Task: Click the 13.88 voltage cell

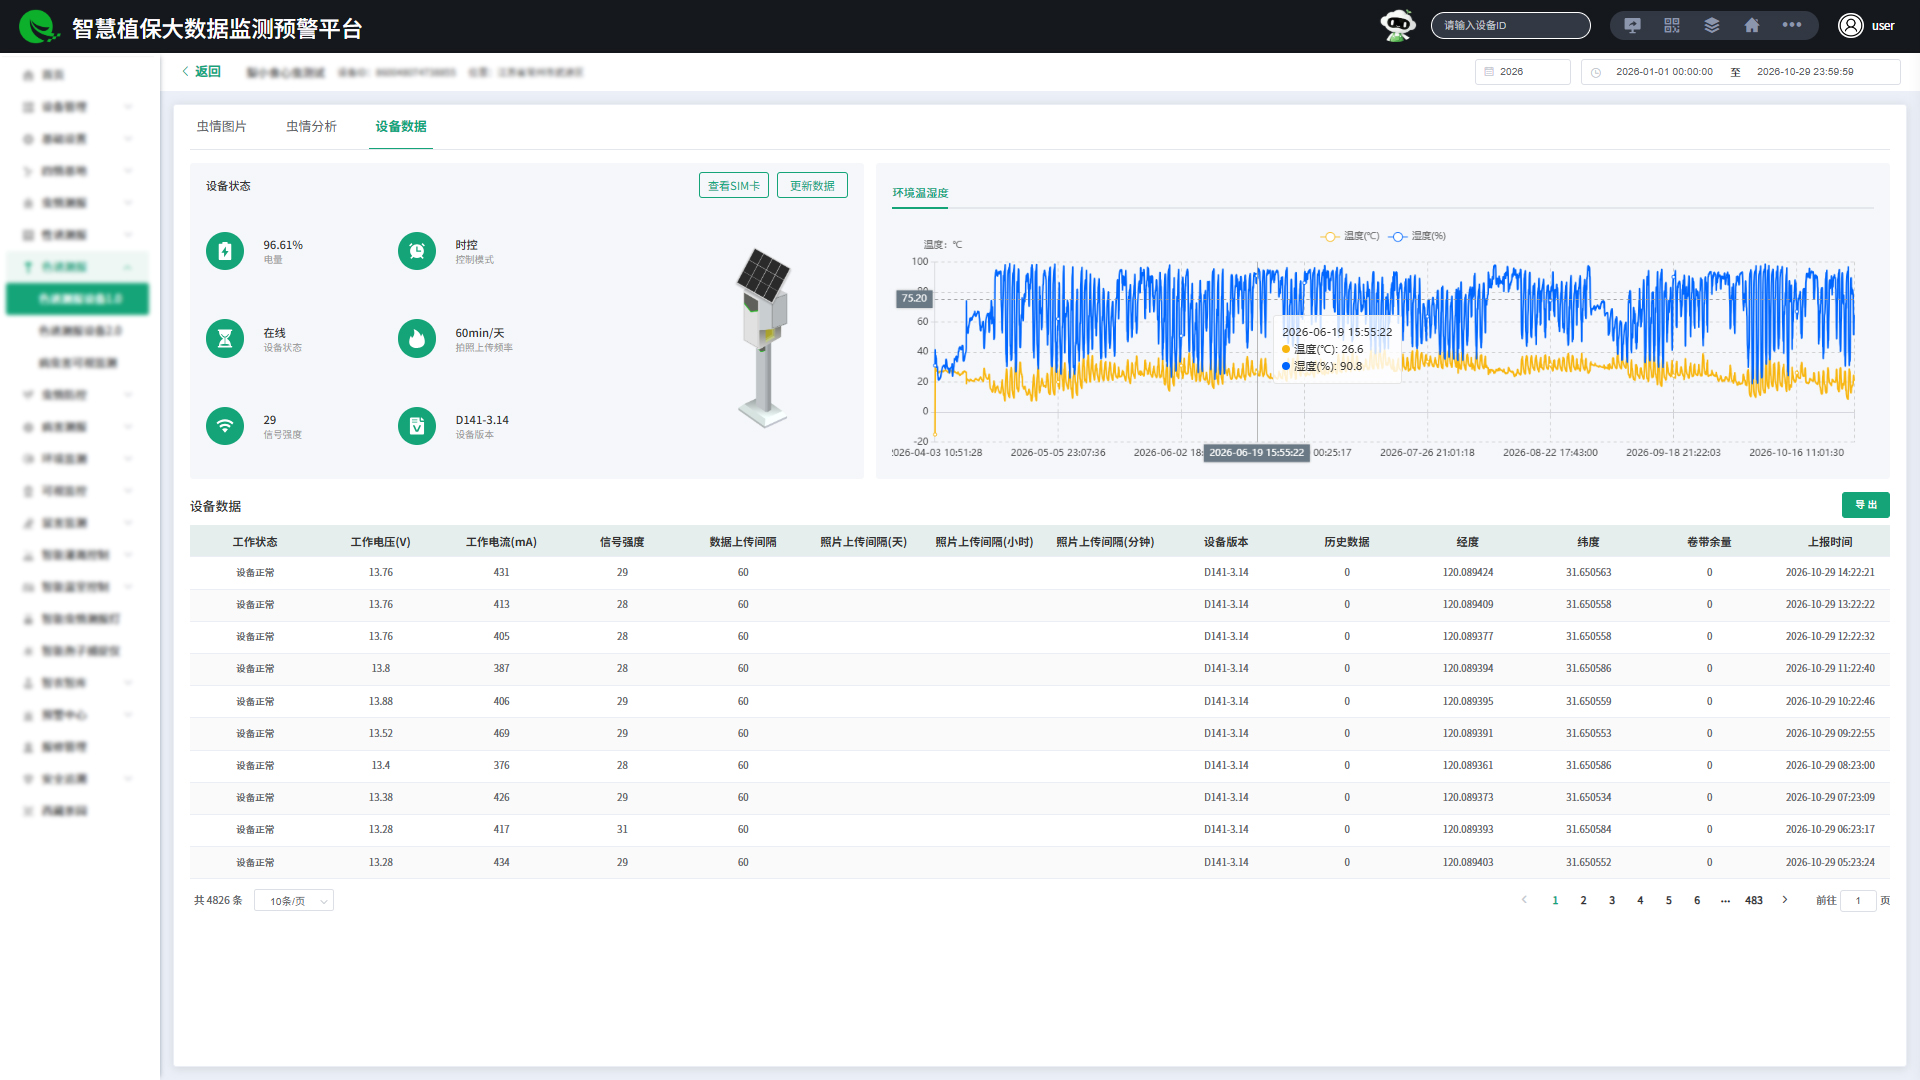Action: point(380,701)
